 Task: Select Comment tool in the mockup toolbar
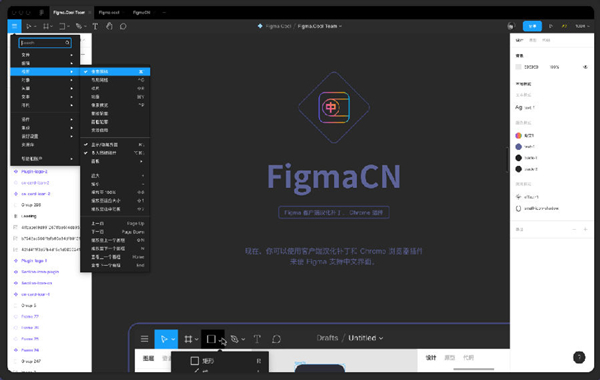pos(276,339)
